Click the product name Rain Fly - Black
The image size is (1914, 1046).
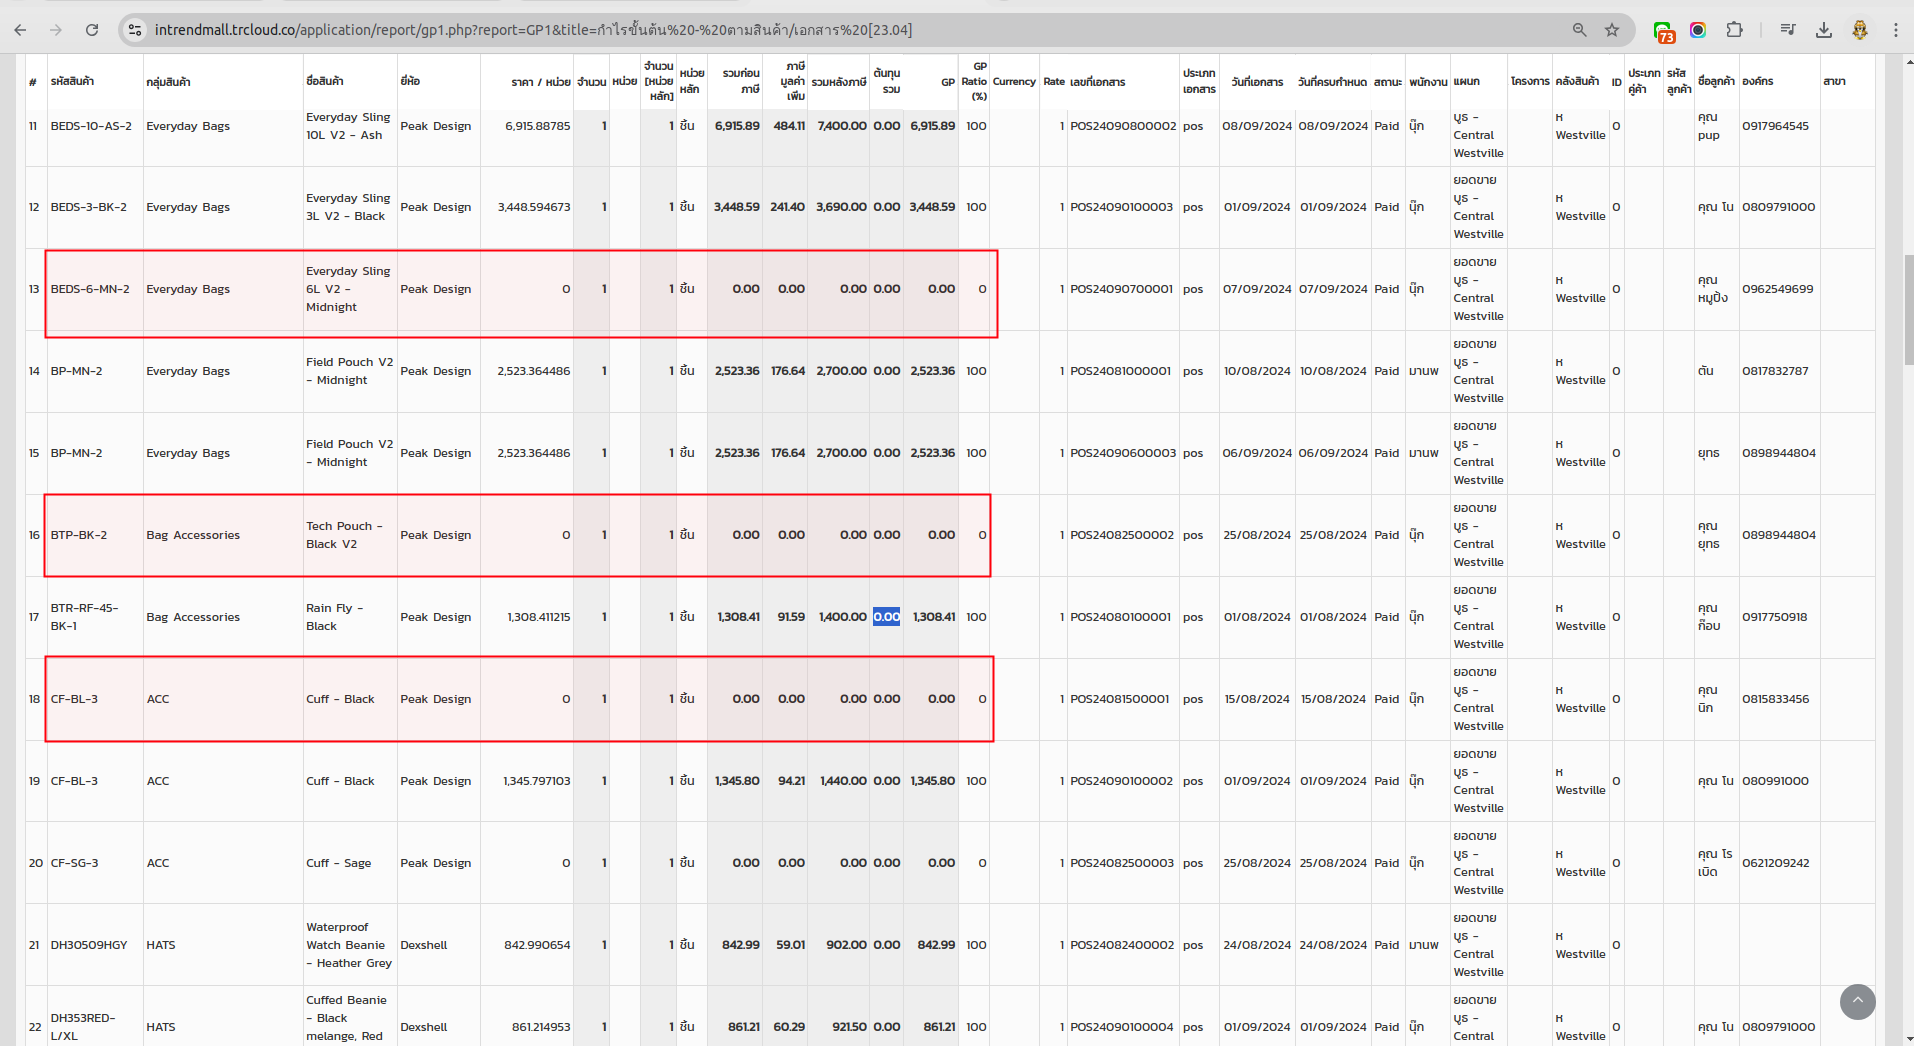coord(335,617)
